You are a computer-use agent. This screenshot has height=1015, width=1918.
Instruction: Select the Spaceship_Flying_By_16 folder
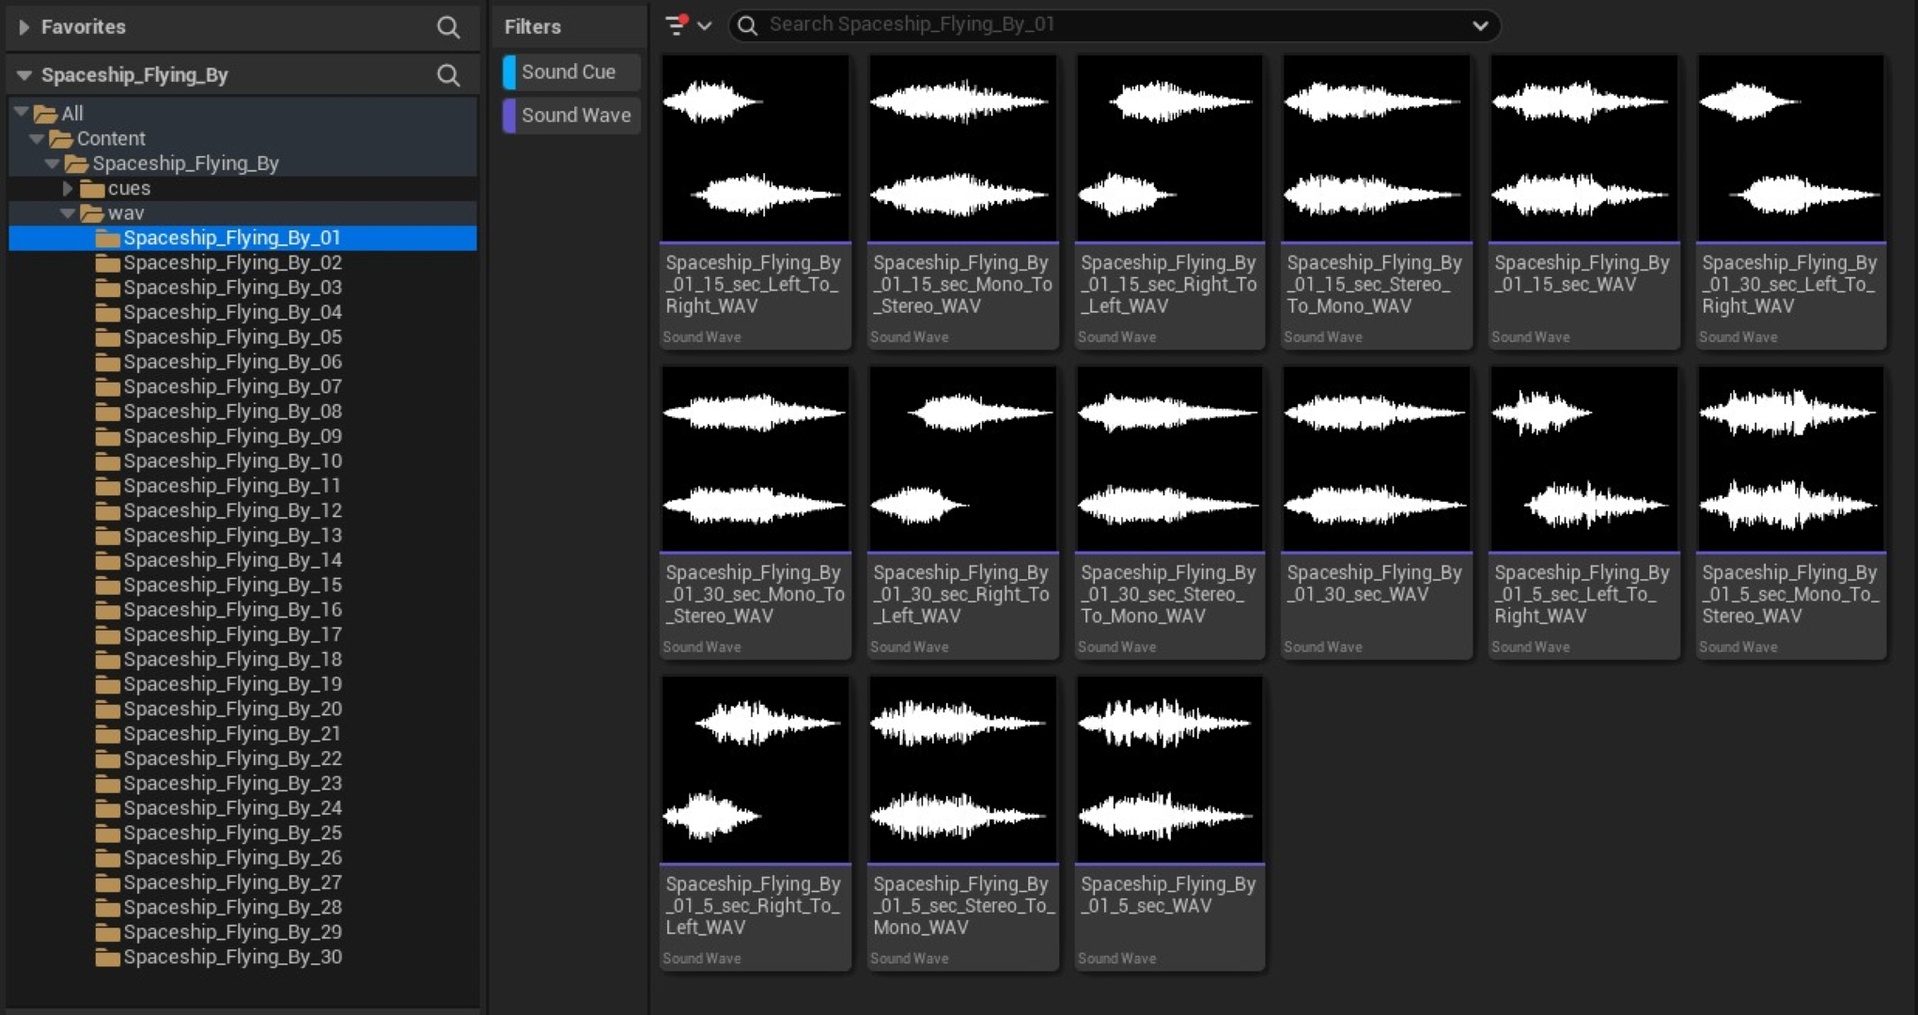[x=242, y=610]
